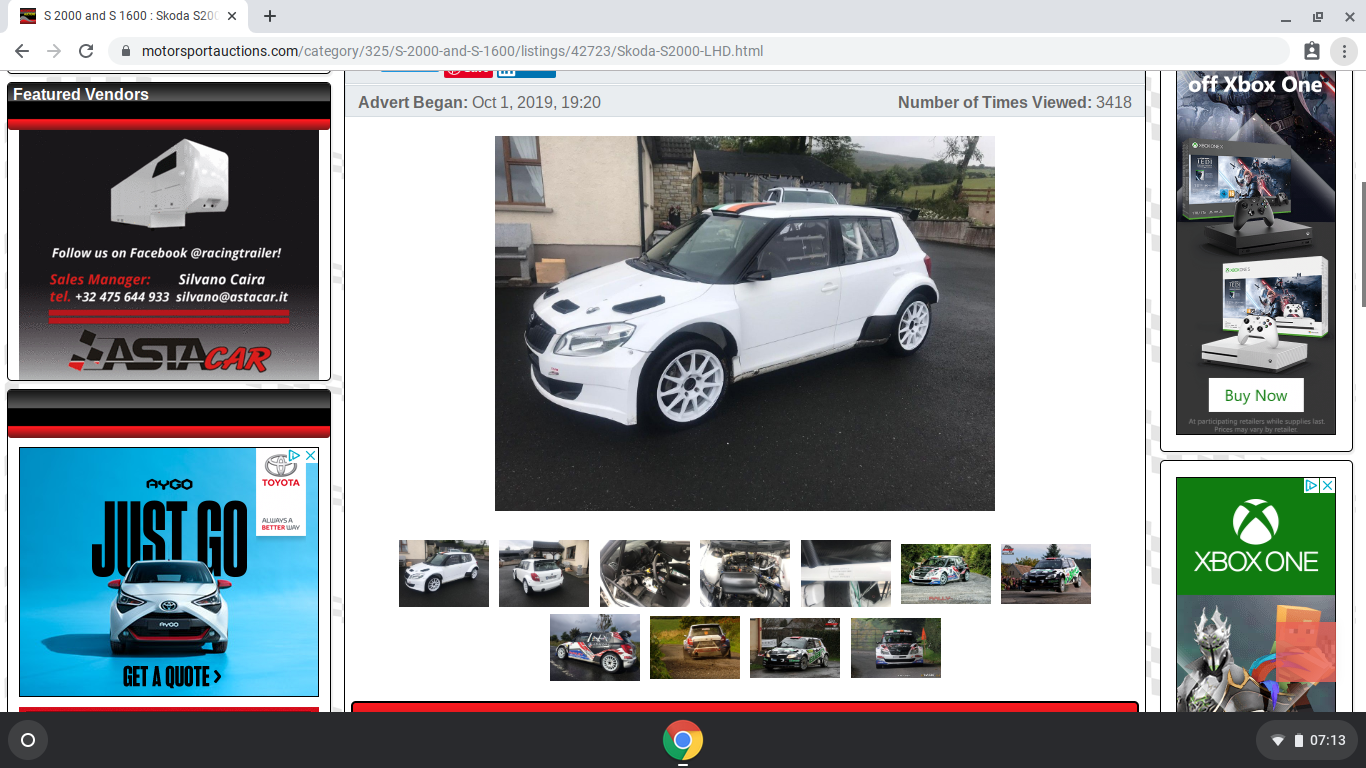Open a new tab with the plus icon
The image size is (1366, 768).
(270, 16)
